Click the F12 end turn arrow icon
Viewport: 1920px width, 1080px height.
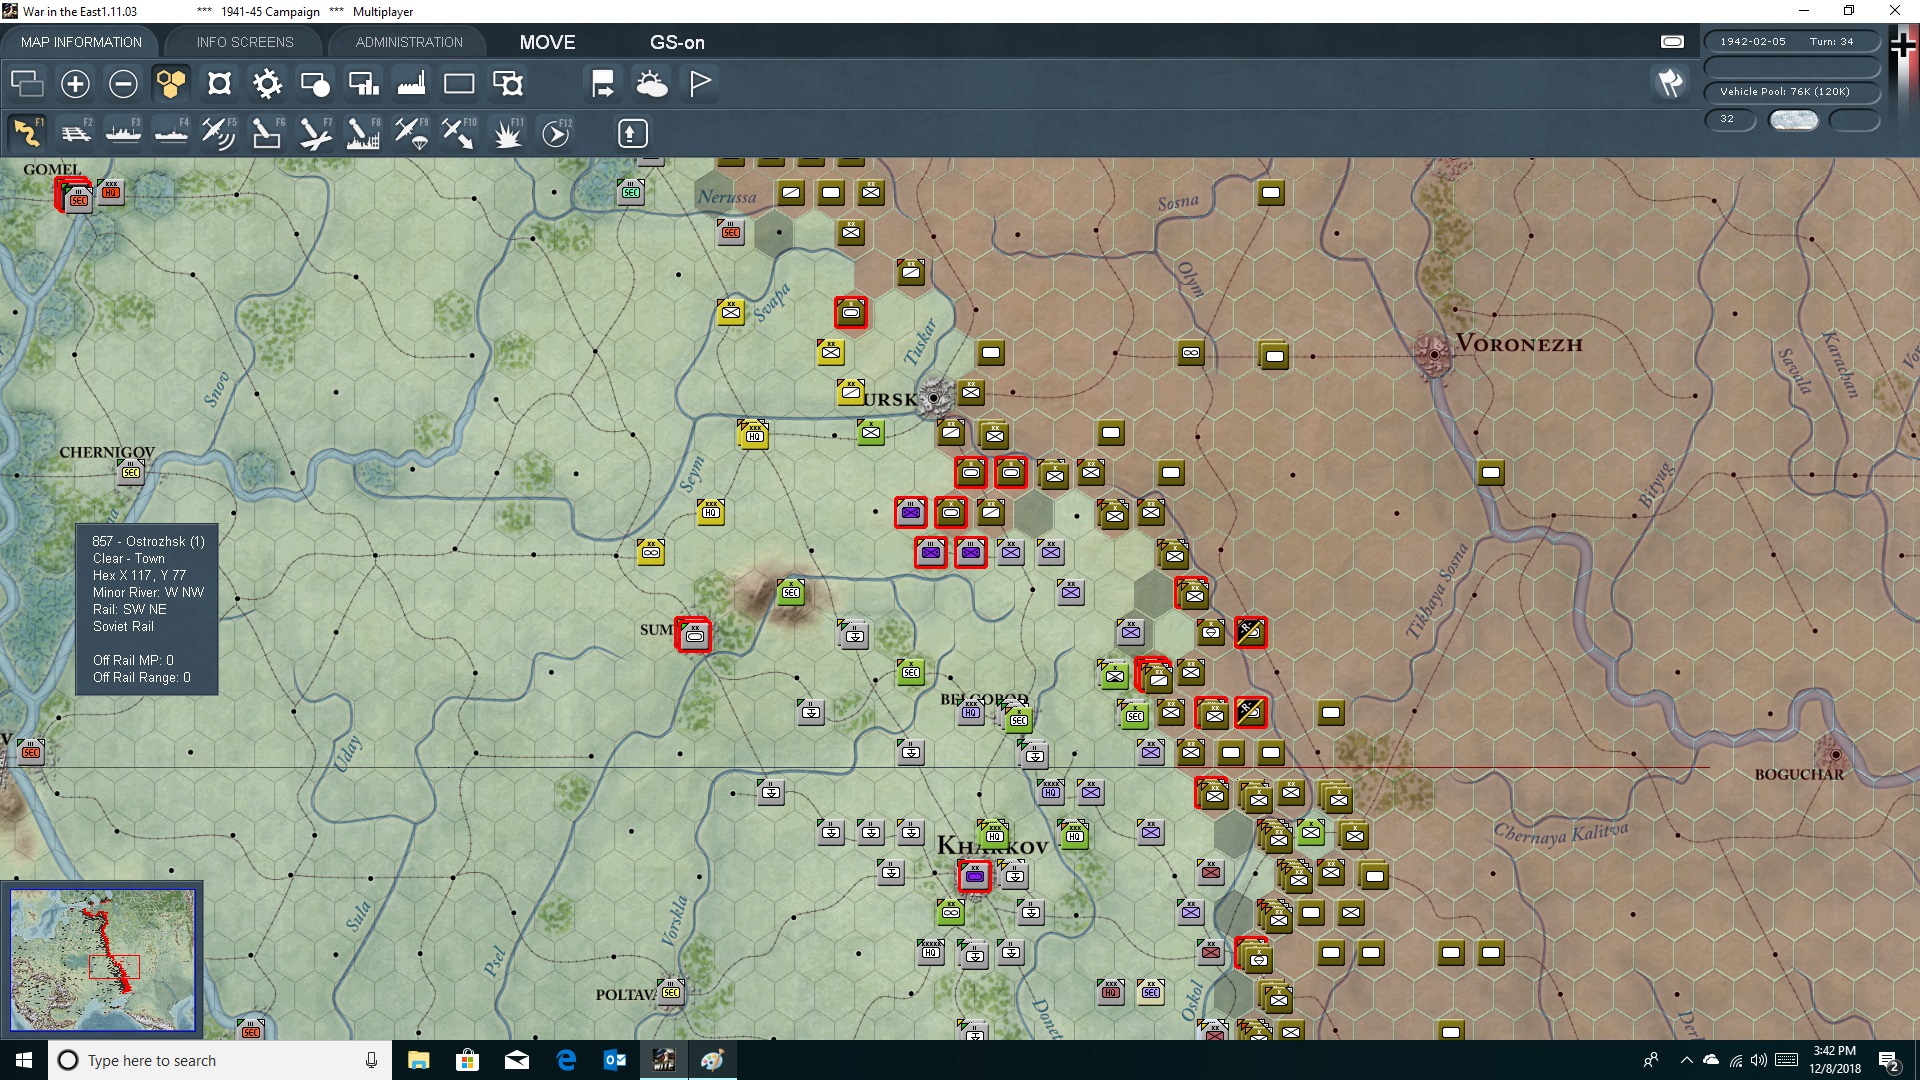click(x=556, y=133)
